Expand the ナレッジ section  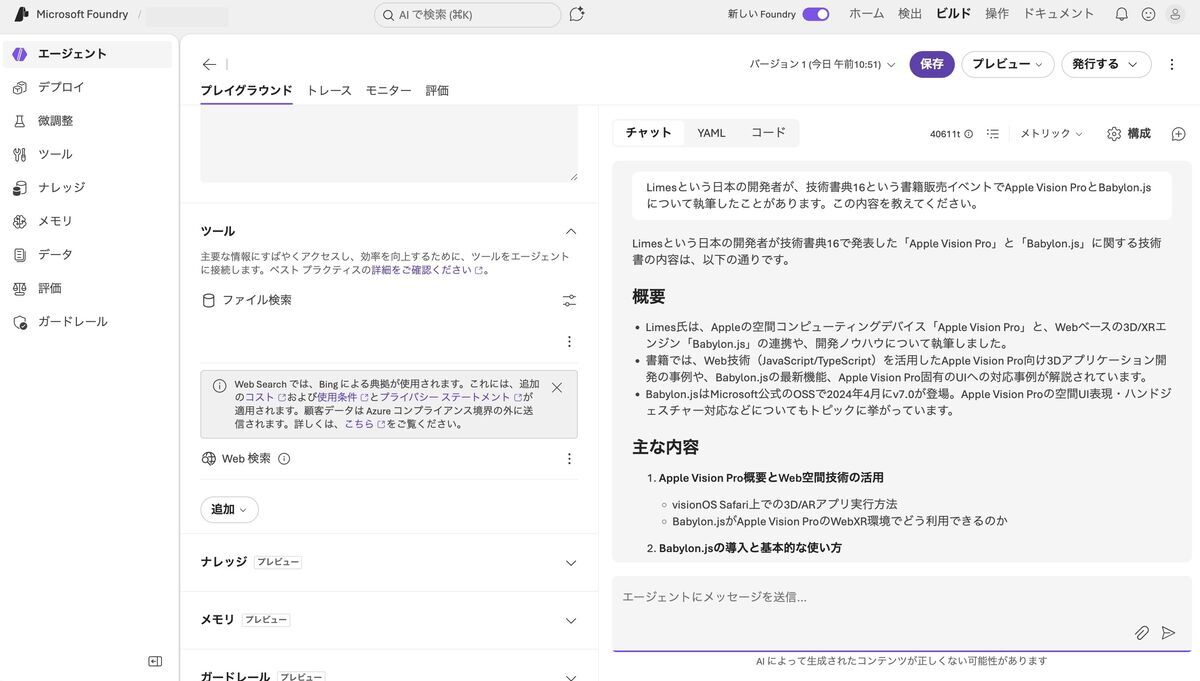pyautogui.click(x=571, y=563)
